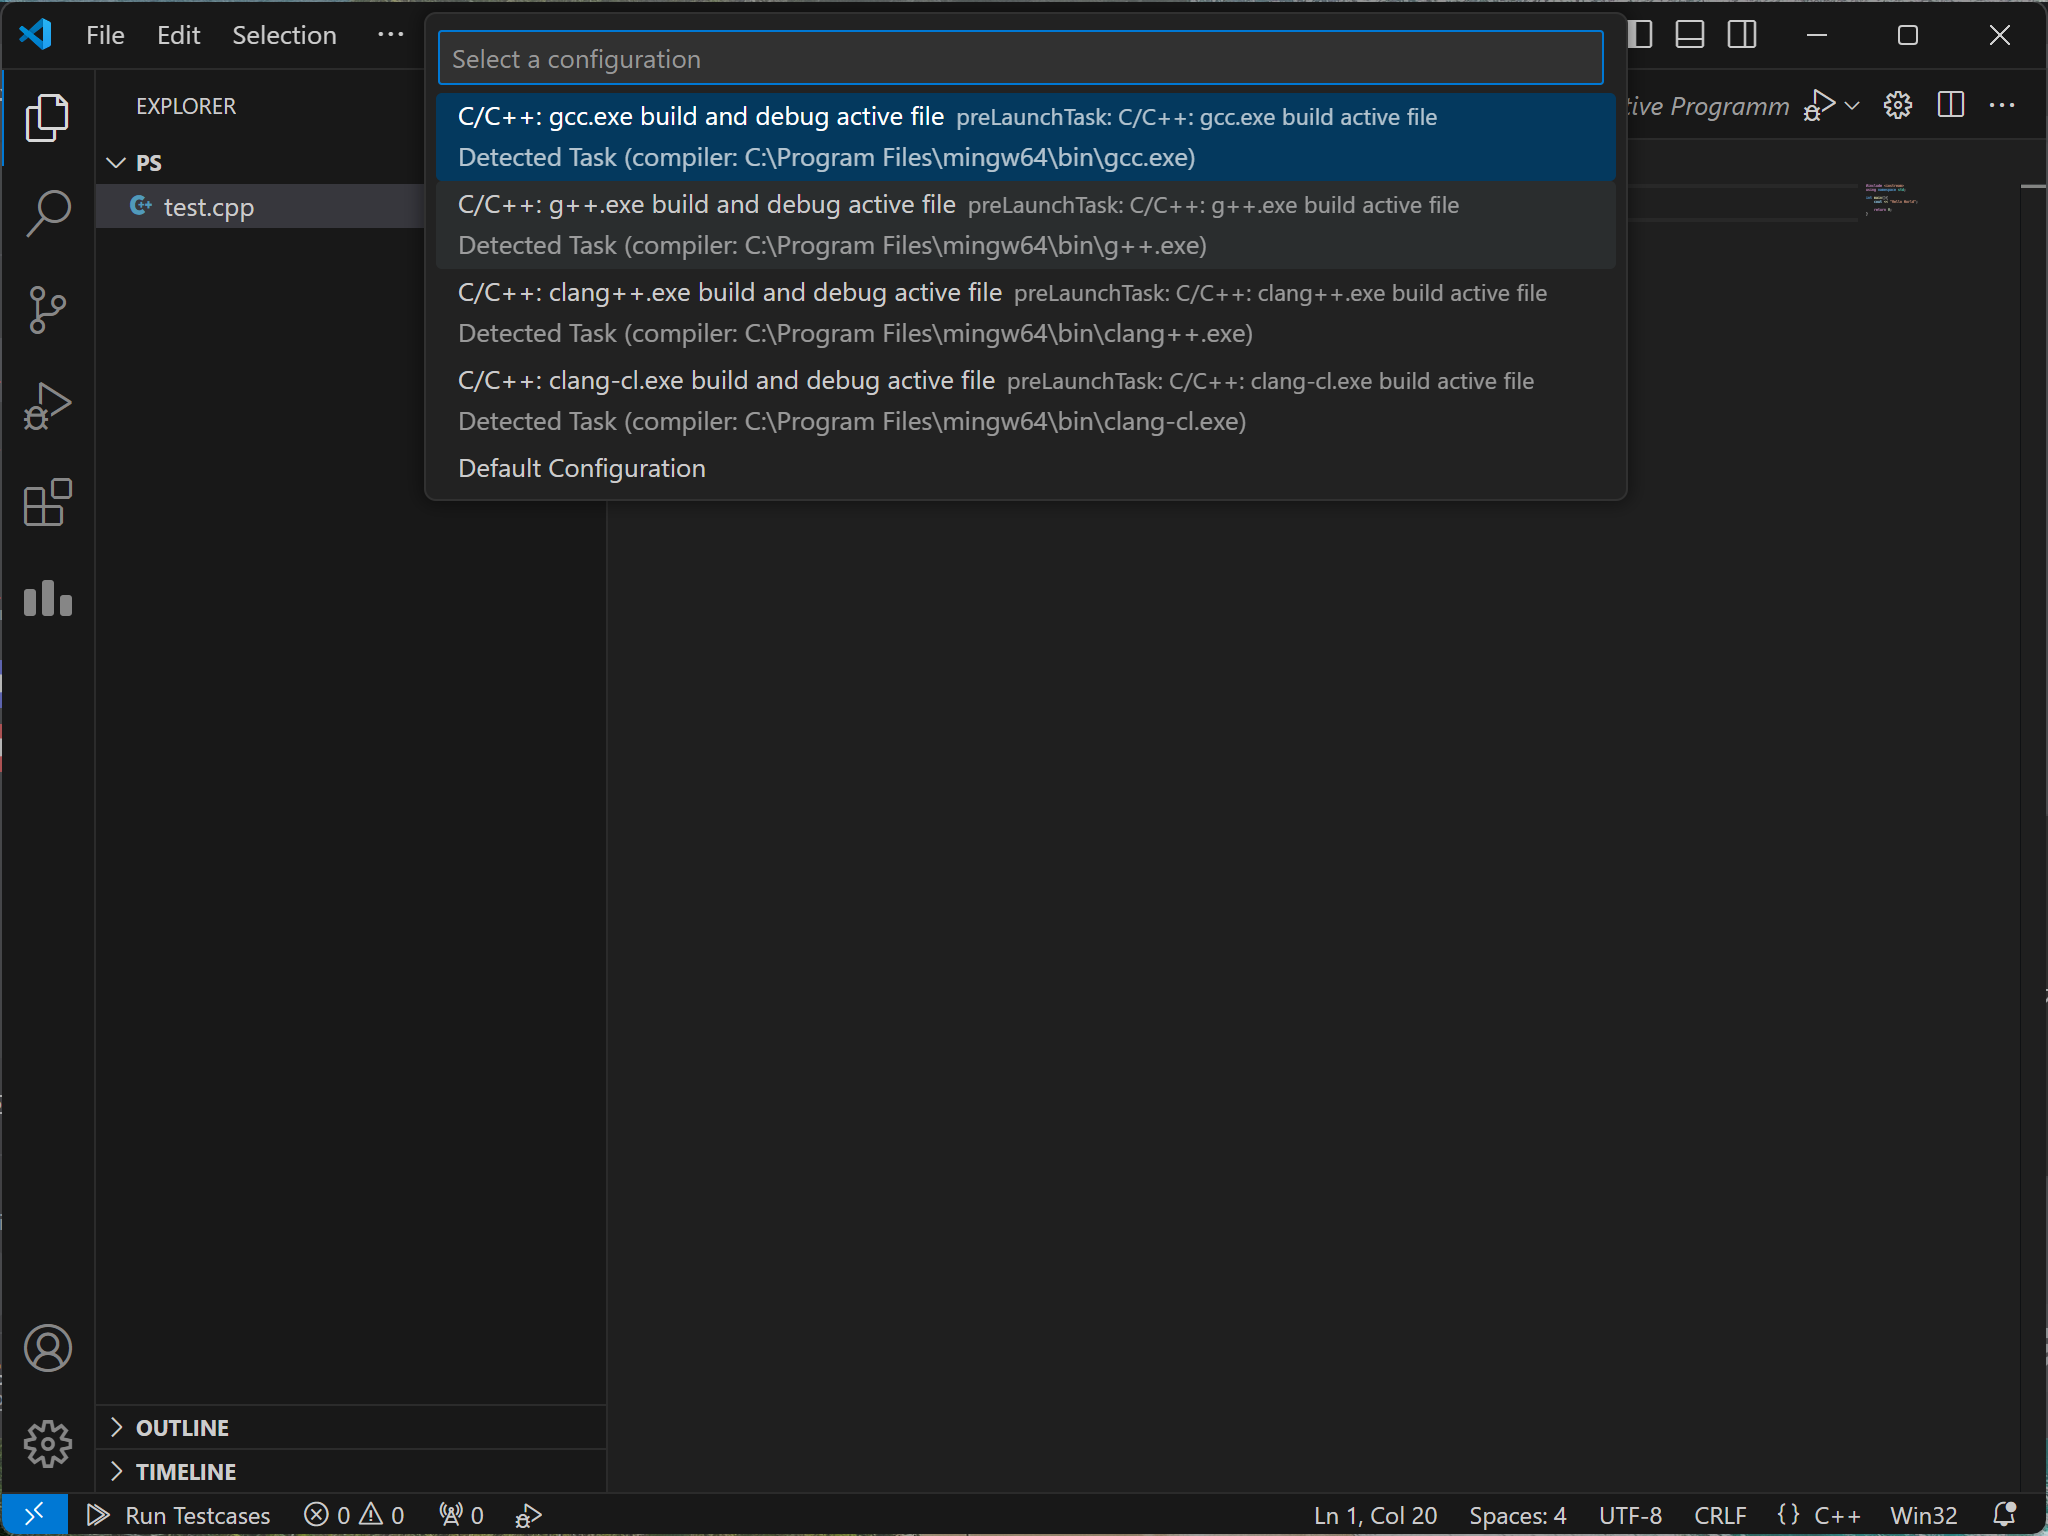The width and height of the screenshot is (2048, 1536).
Task: Toggle primary side bar layout button
Action: [x=1639, y=35]
